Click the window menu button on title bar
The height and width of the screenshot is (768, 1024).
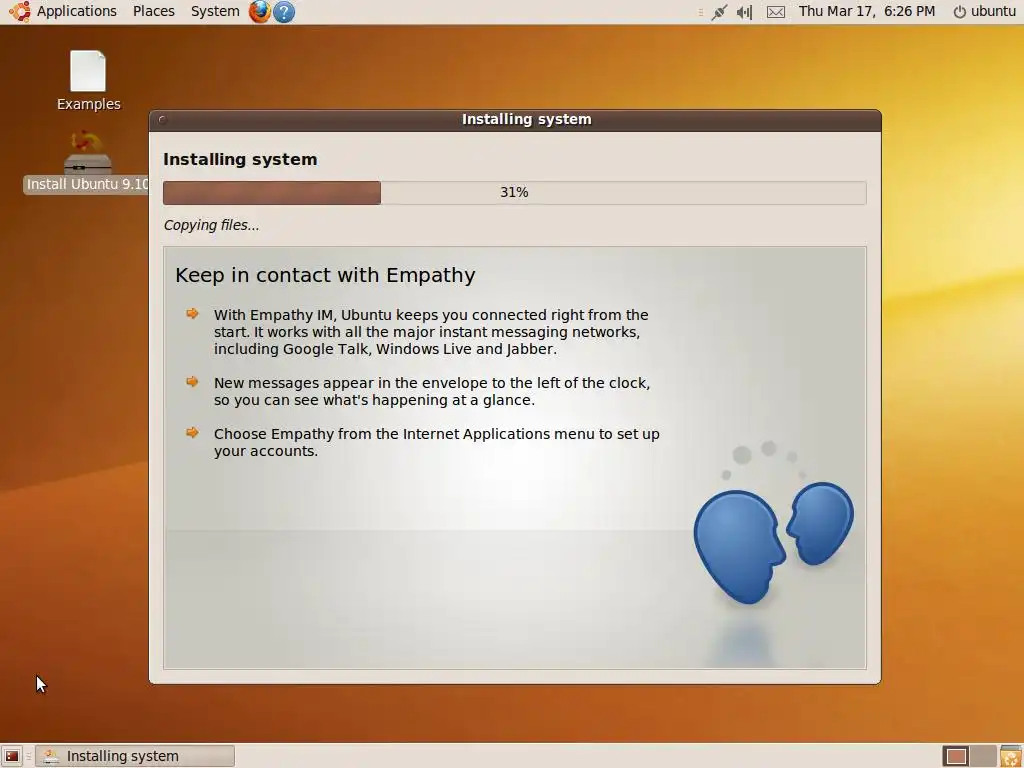coord(163,120)
